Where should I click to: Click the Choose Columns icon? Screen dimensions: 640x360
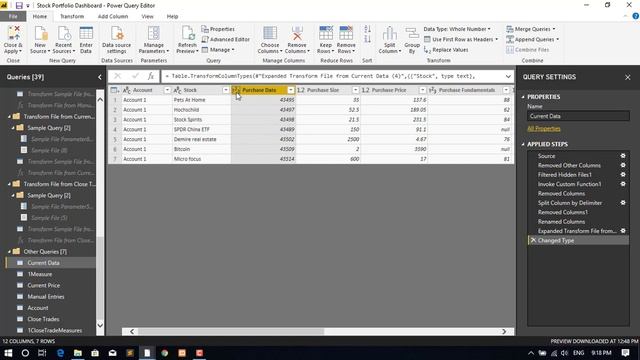click(270, 33)
